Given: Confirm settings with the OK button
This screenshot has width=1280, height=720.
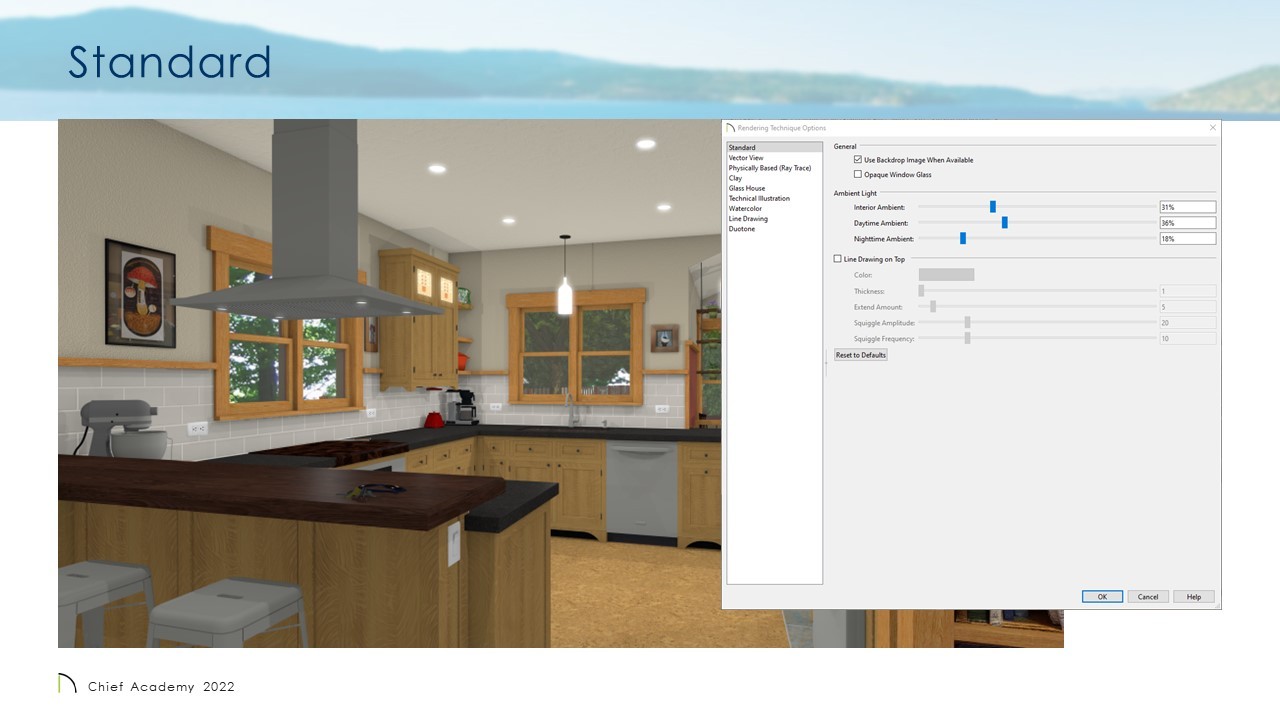Looking at the screenshot, I should [x=1102, y=597].
